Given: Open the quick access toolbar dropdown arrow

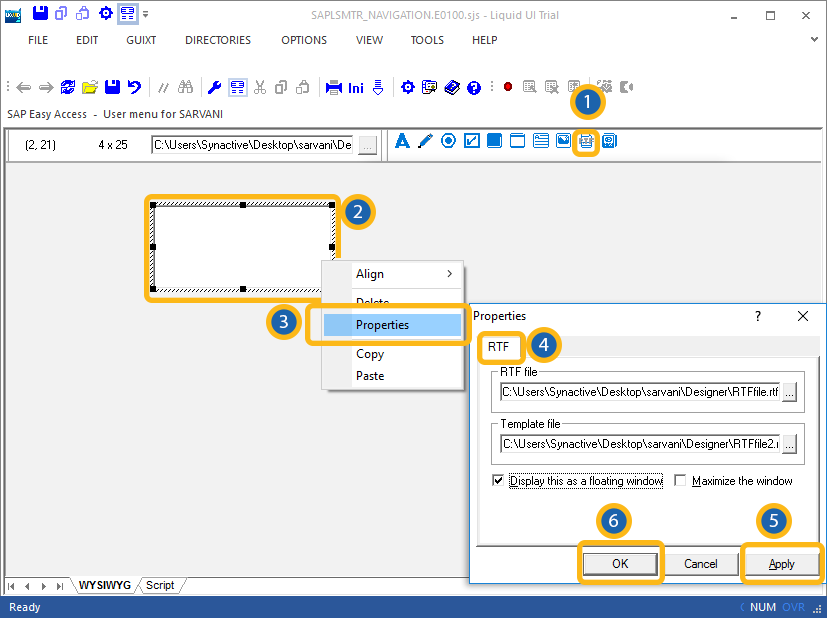Looking at the screenshot, I should (146, 14).
